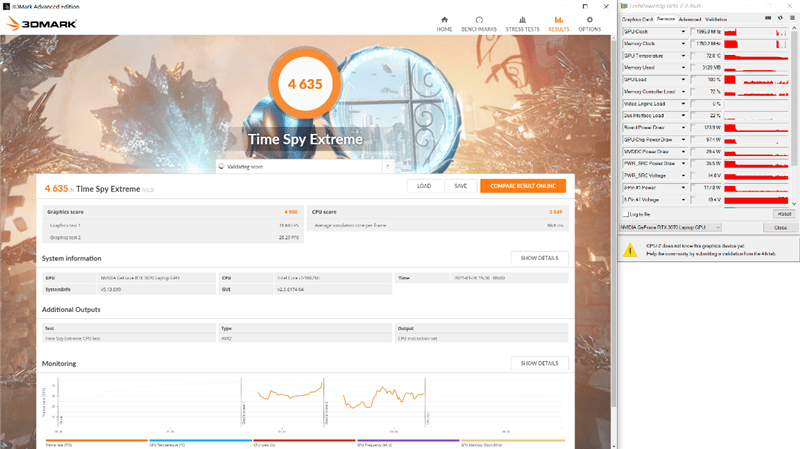
Task: Open the Memory Controller Load dropdown
Action: point(683,91)
